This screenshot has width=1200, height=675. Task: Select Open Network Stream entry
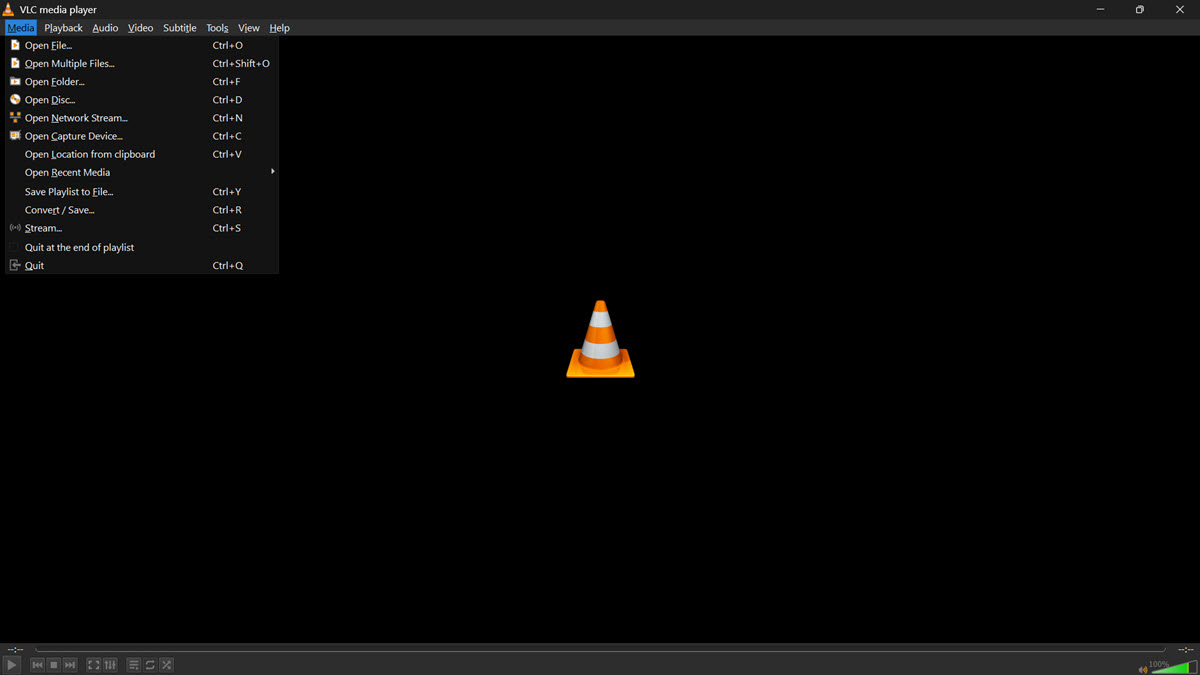point(141,118)
